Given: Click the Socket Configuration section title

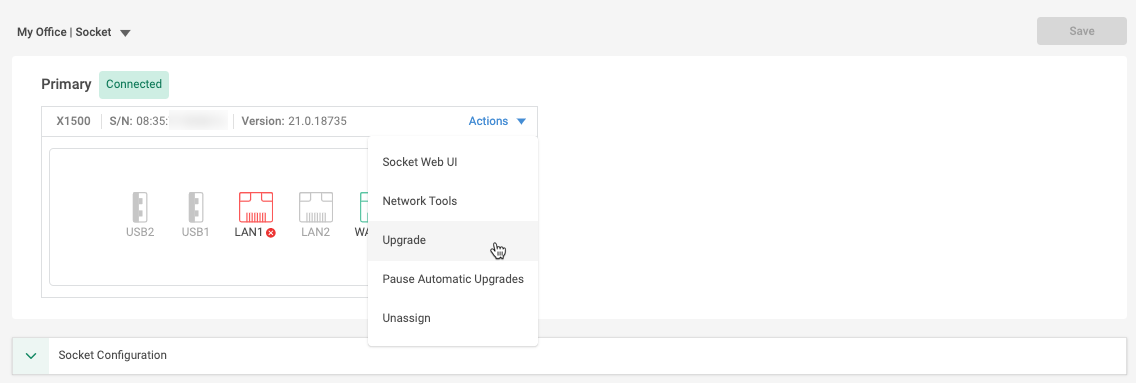Looking at the screenshot, I should coord(113,355).
